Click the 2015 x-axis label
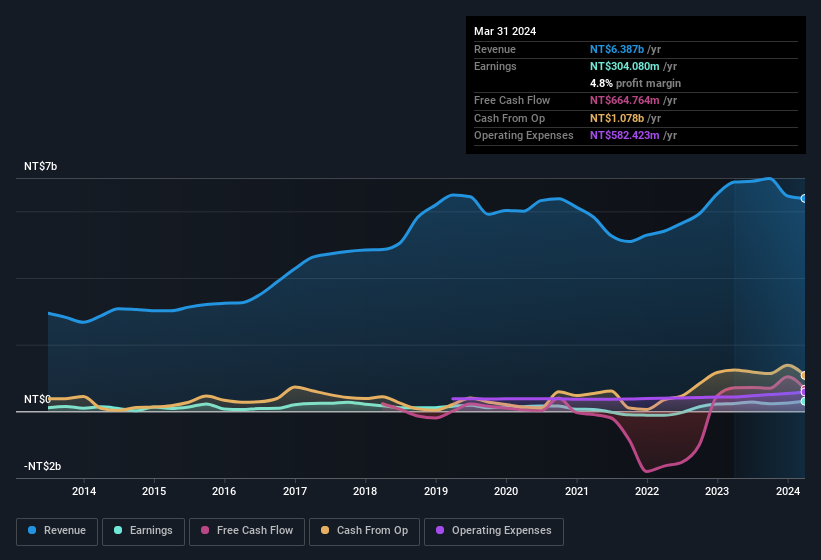The height and width of the screenshot is (560, 821). 154,491
